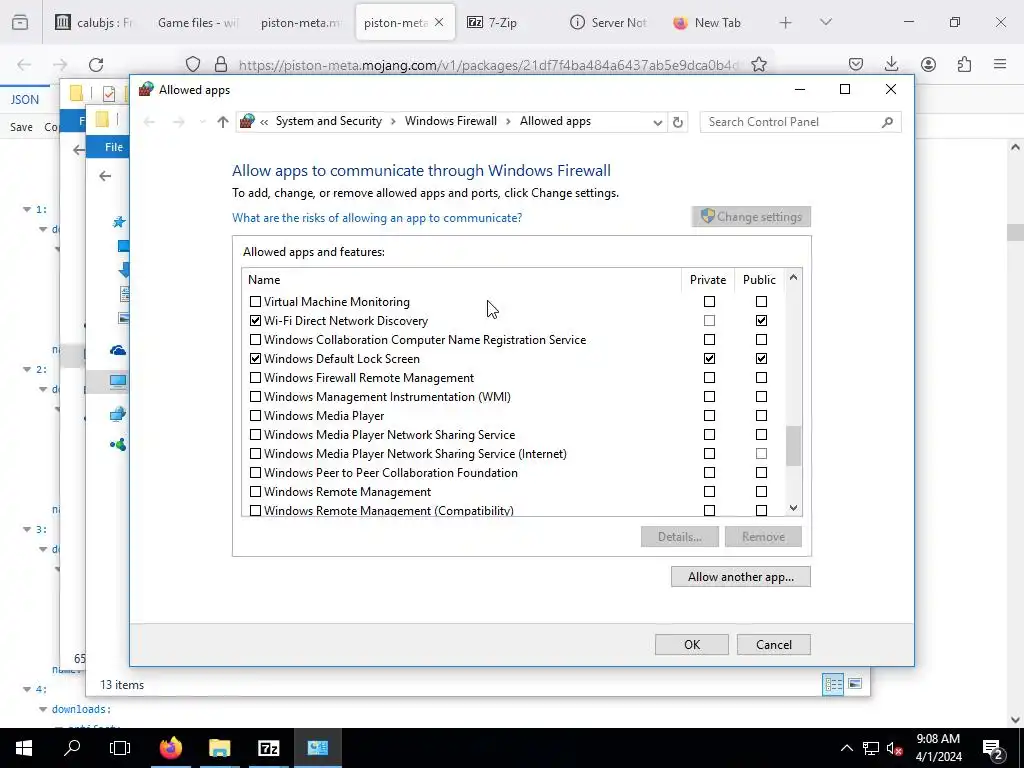The width and height of the screenshot is (1024, 768).
Task: Uncheck Windows Default Lock Screen
Action: coord(255,359)
